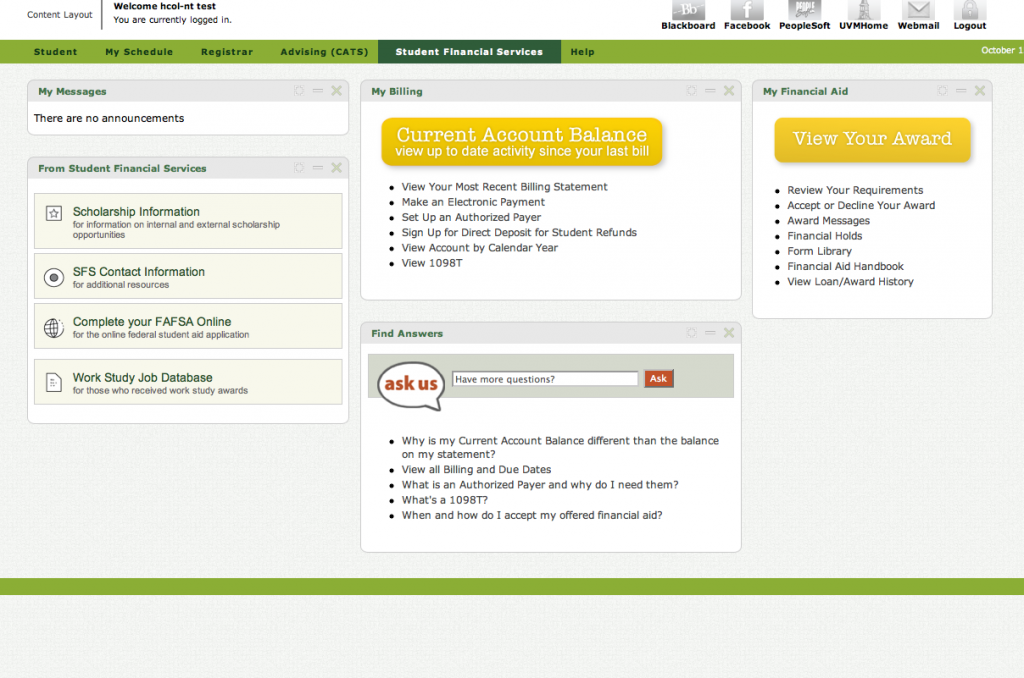
Task: Open the From Student Financial Services panel options
Action: (298, 167)
